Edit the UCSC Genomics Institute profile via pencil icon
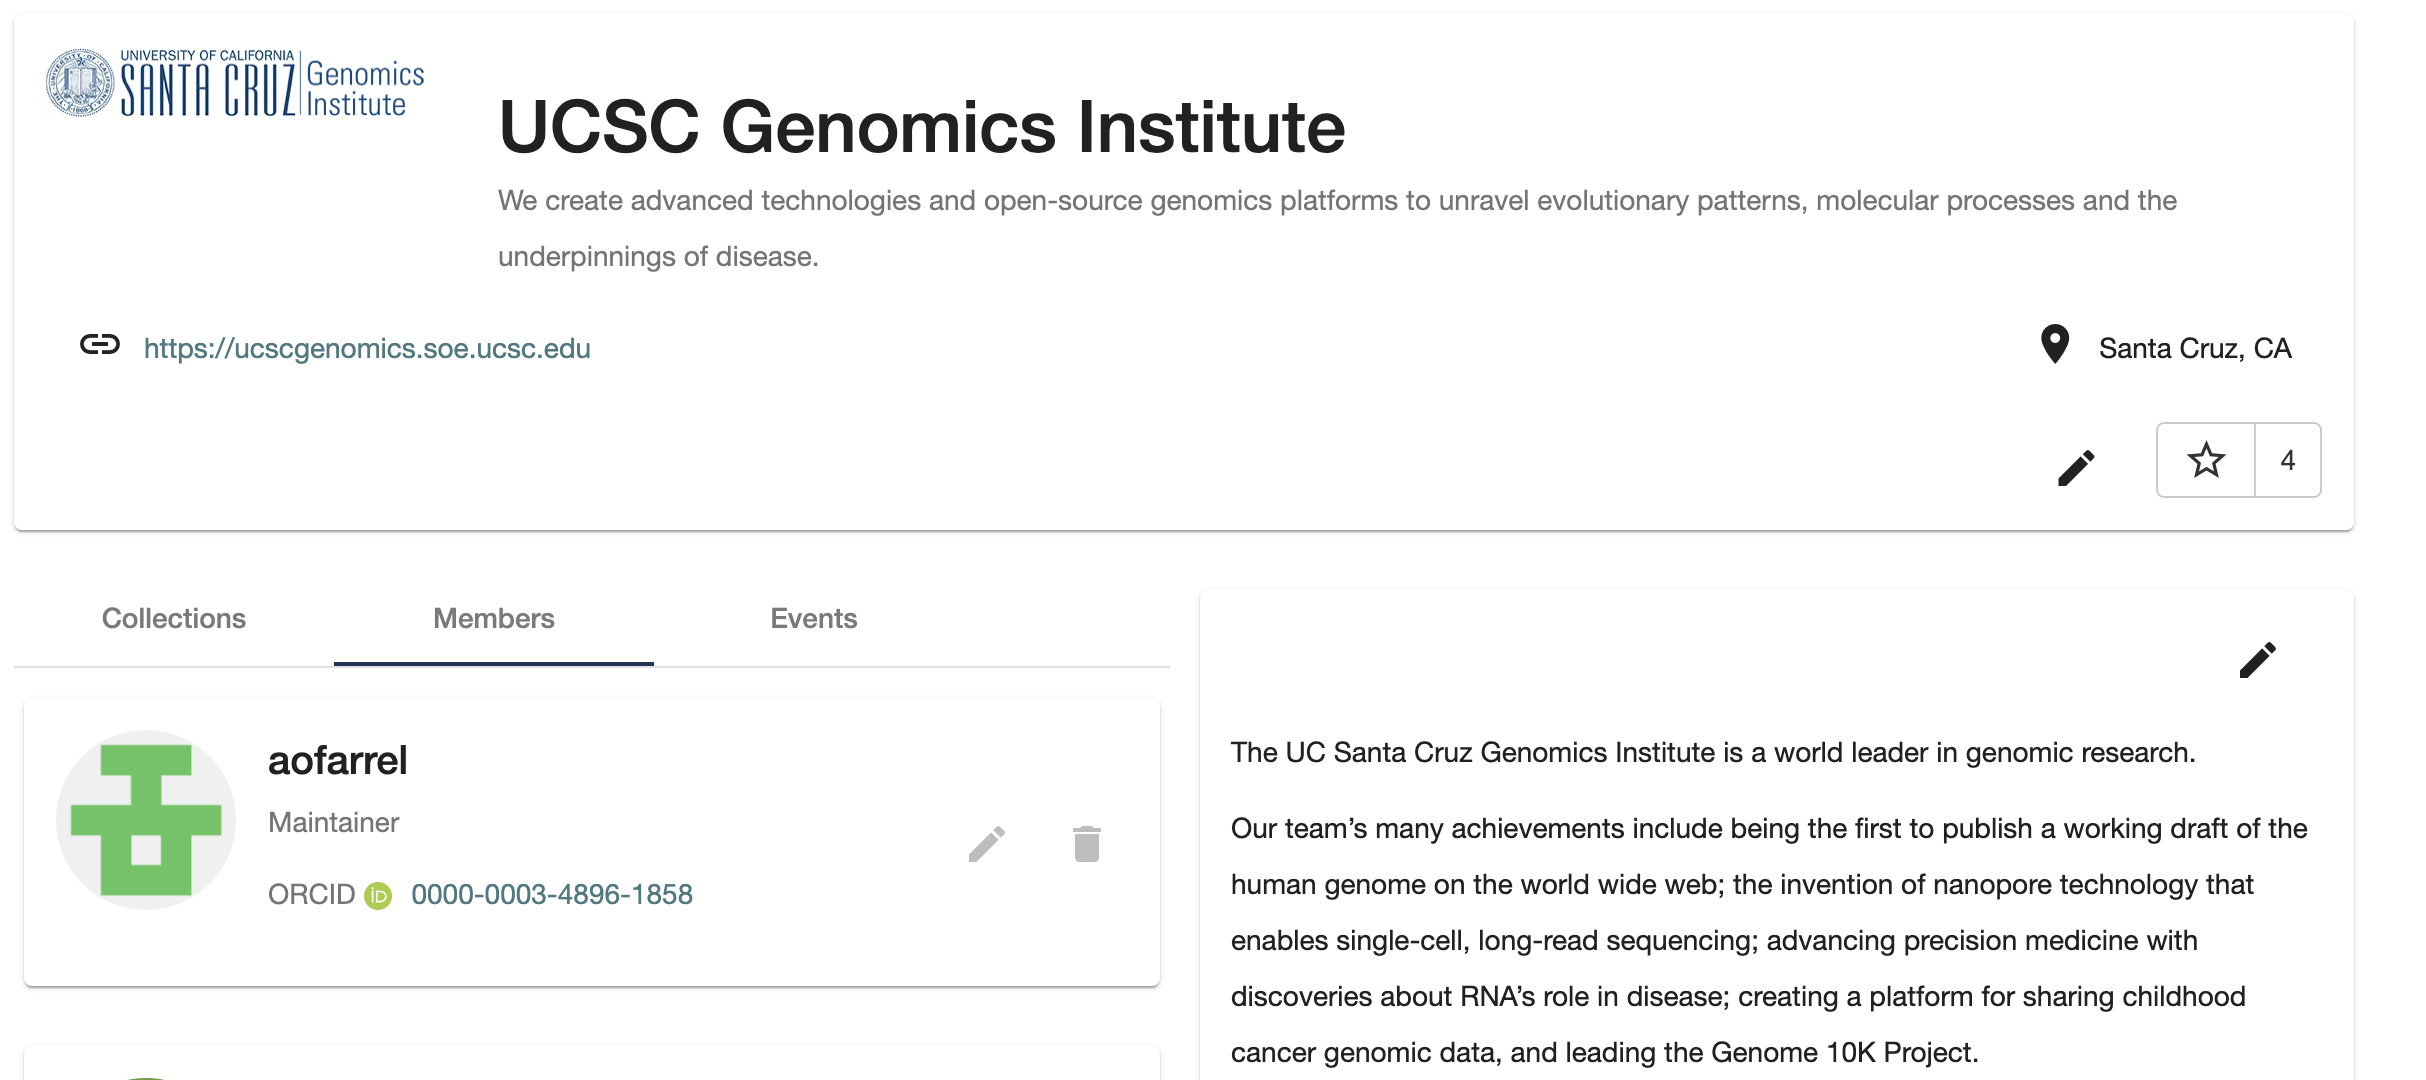This screenshot has width=2426, height=1080. point(2077,466)
